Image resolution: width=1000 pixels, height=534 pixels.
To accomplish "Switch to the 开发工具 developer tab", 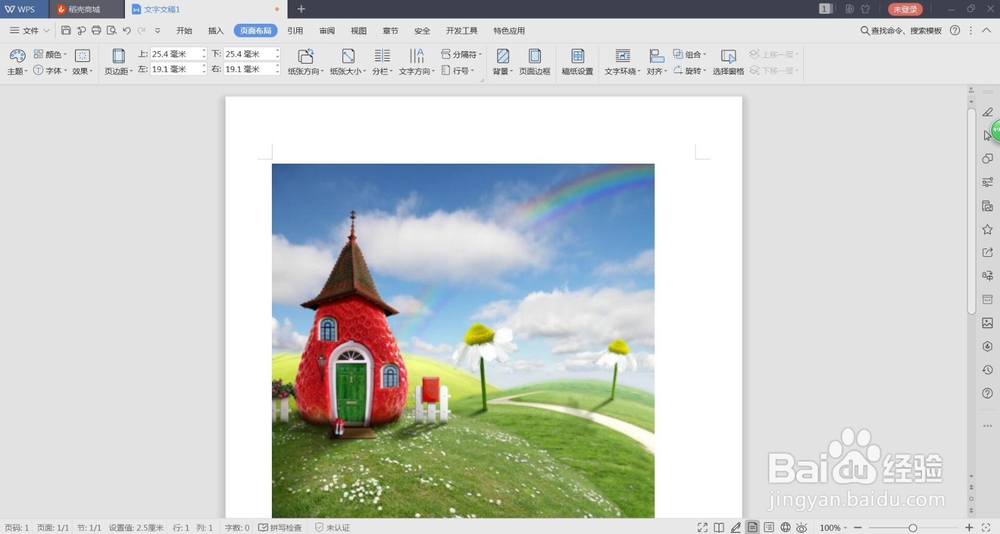I will 462,31.
